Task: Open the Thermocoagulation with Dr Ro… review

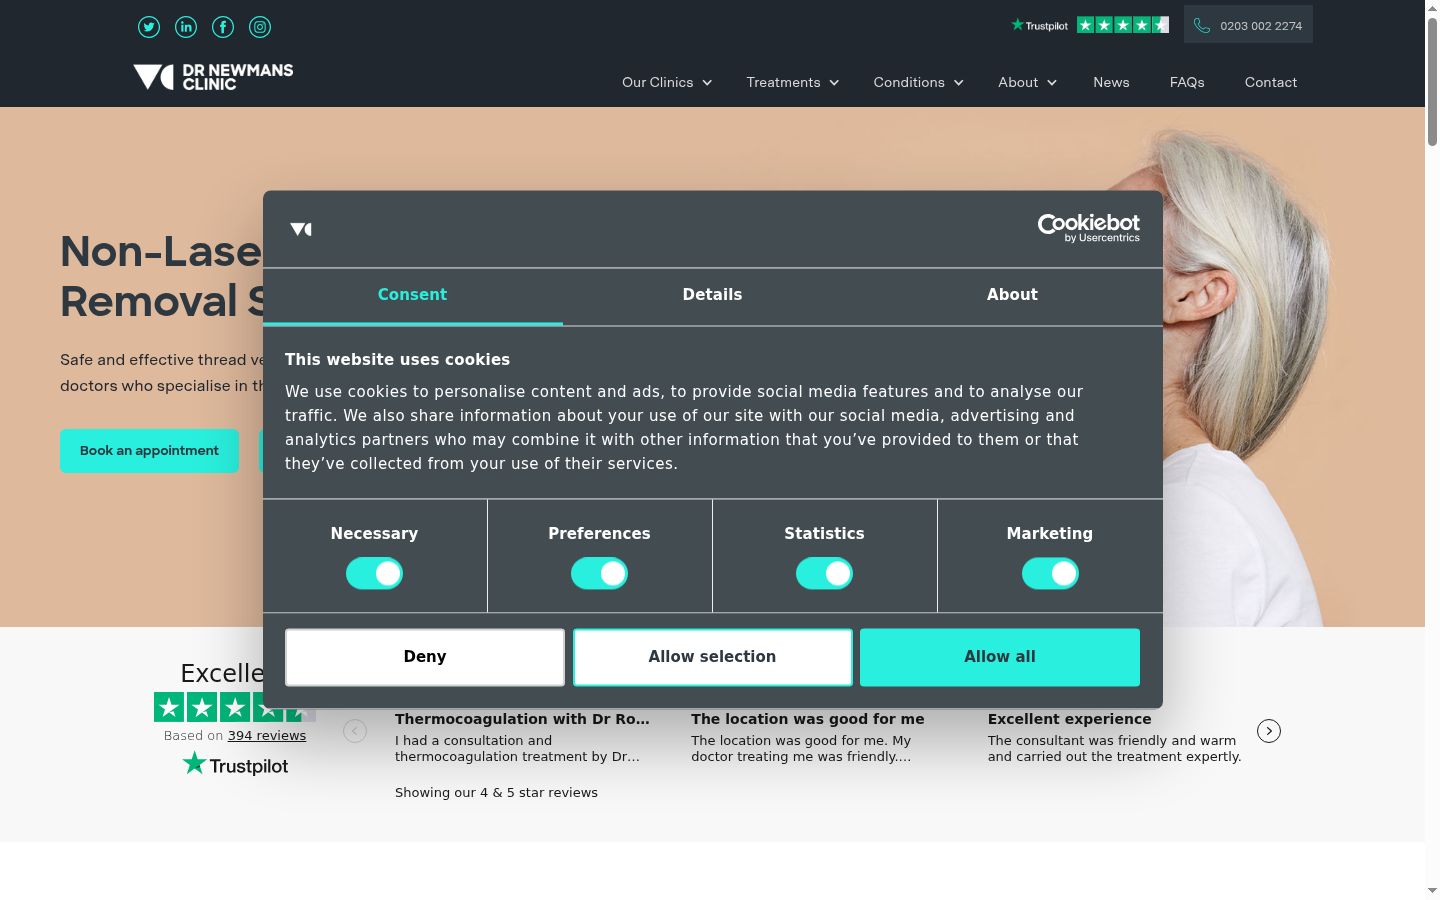Action: (x=522, y=719)
